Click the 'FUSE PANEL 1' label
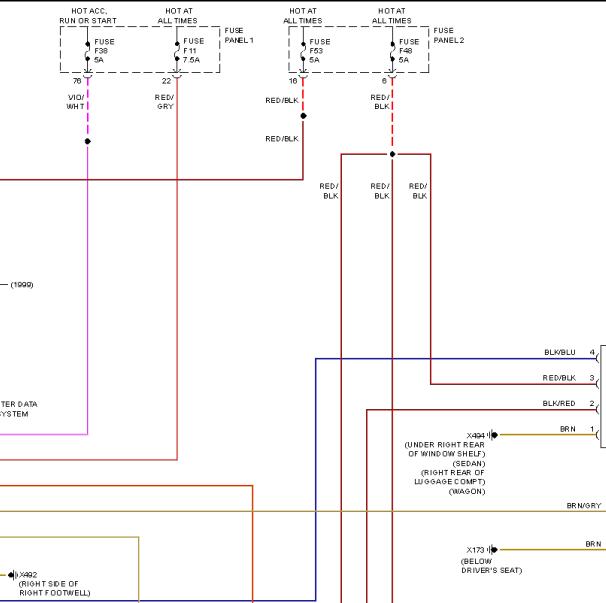 tap(239, 35)
